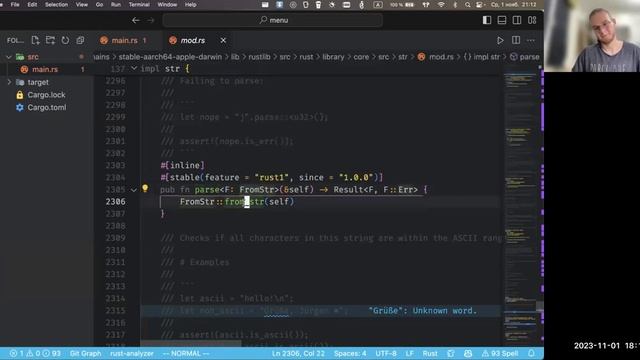
Task: Click the 93 Spell warnings status item
Action: [500, 353]
